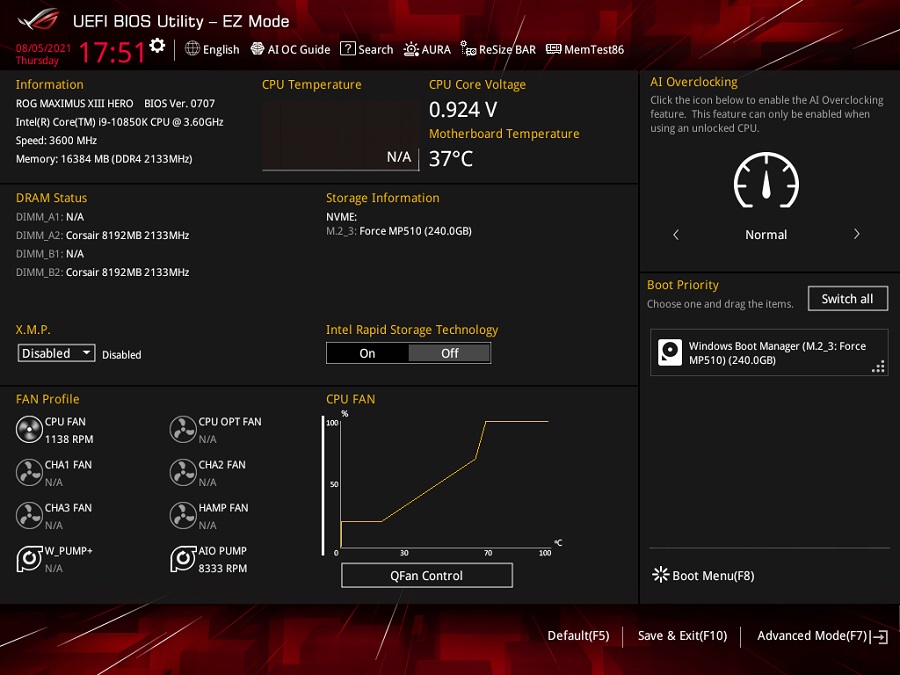Click the 17:51 clock time
This screenshot has width=900, height=675.
pos(112,52)
